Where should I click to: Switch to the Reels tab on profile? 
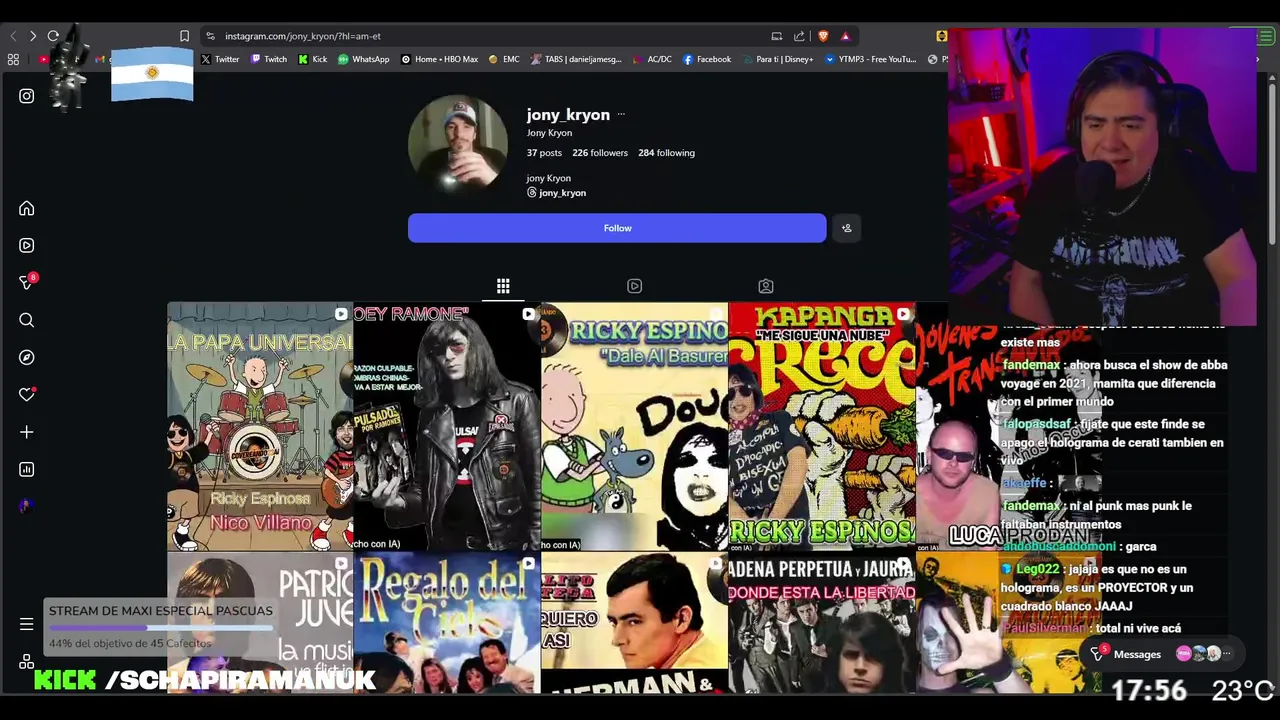click(634, 286)
